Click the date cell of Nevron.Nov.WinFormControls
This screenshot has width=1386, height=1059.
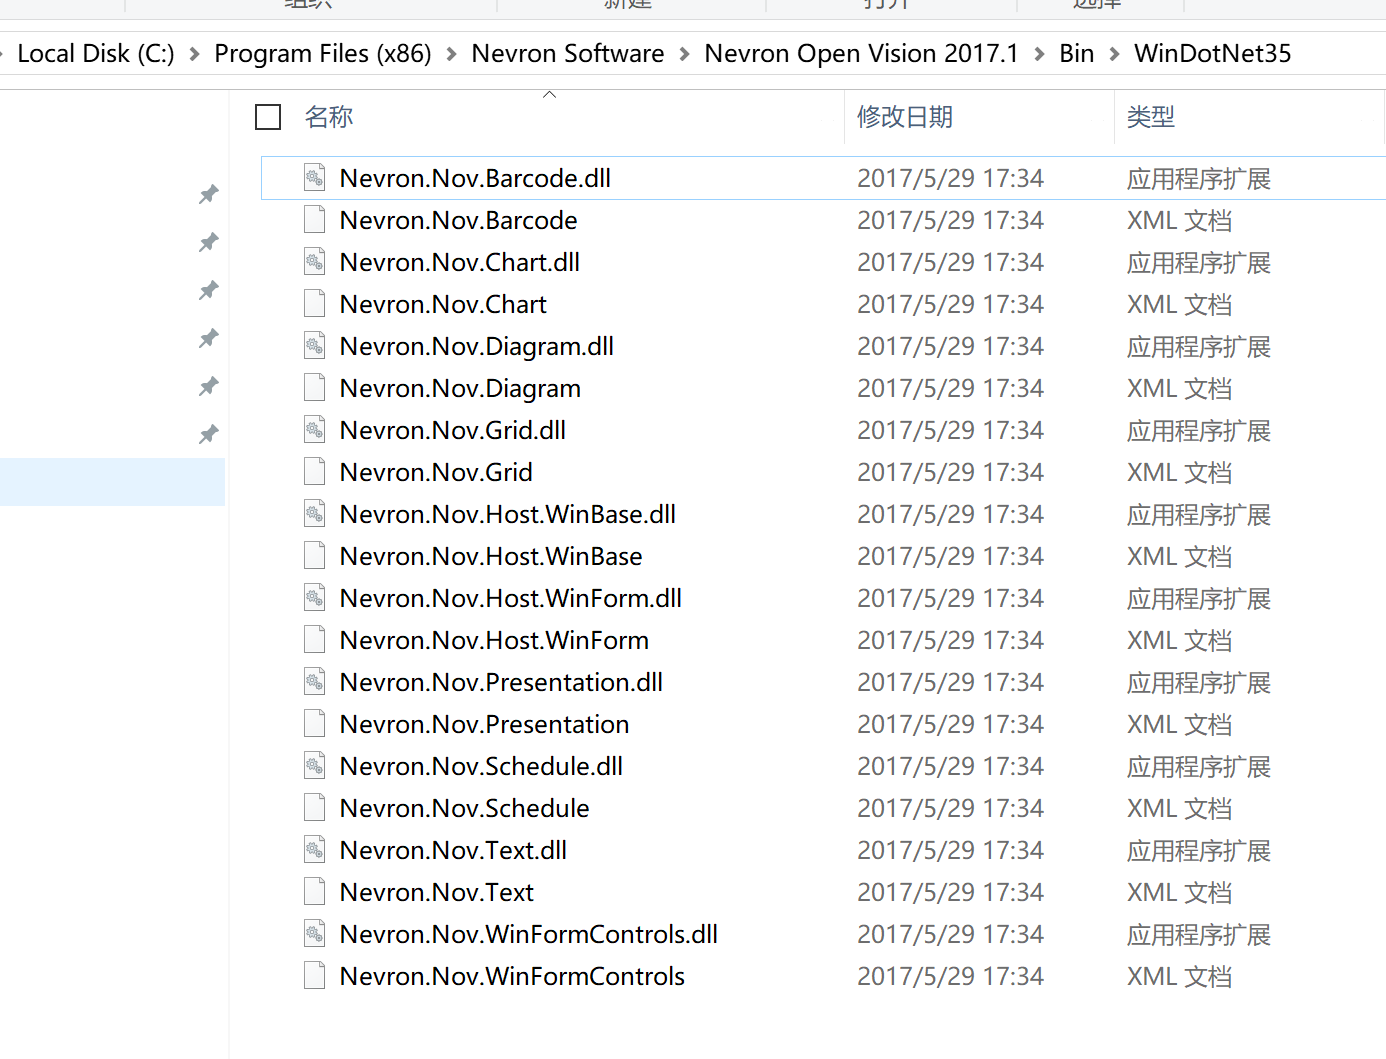coord(950,976)
